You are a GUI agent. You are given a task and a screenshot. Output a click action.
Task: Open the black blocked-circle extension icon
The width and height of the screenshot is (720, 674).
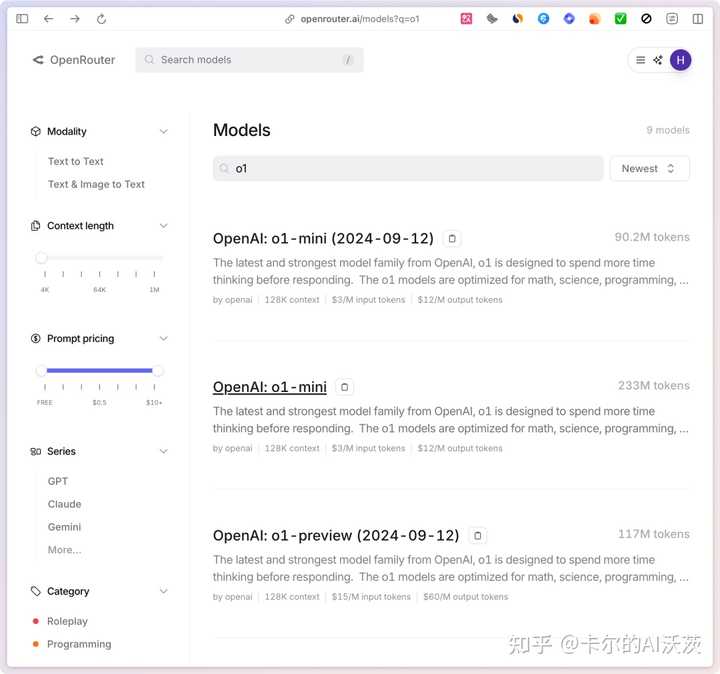(x=646, y=19)
